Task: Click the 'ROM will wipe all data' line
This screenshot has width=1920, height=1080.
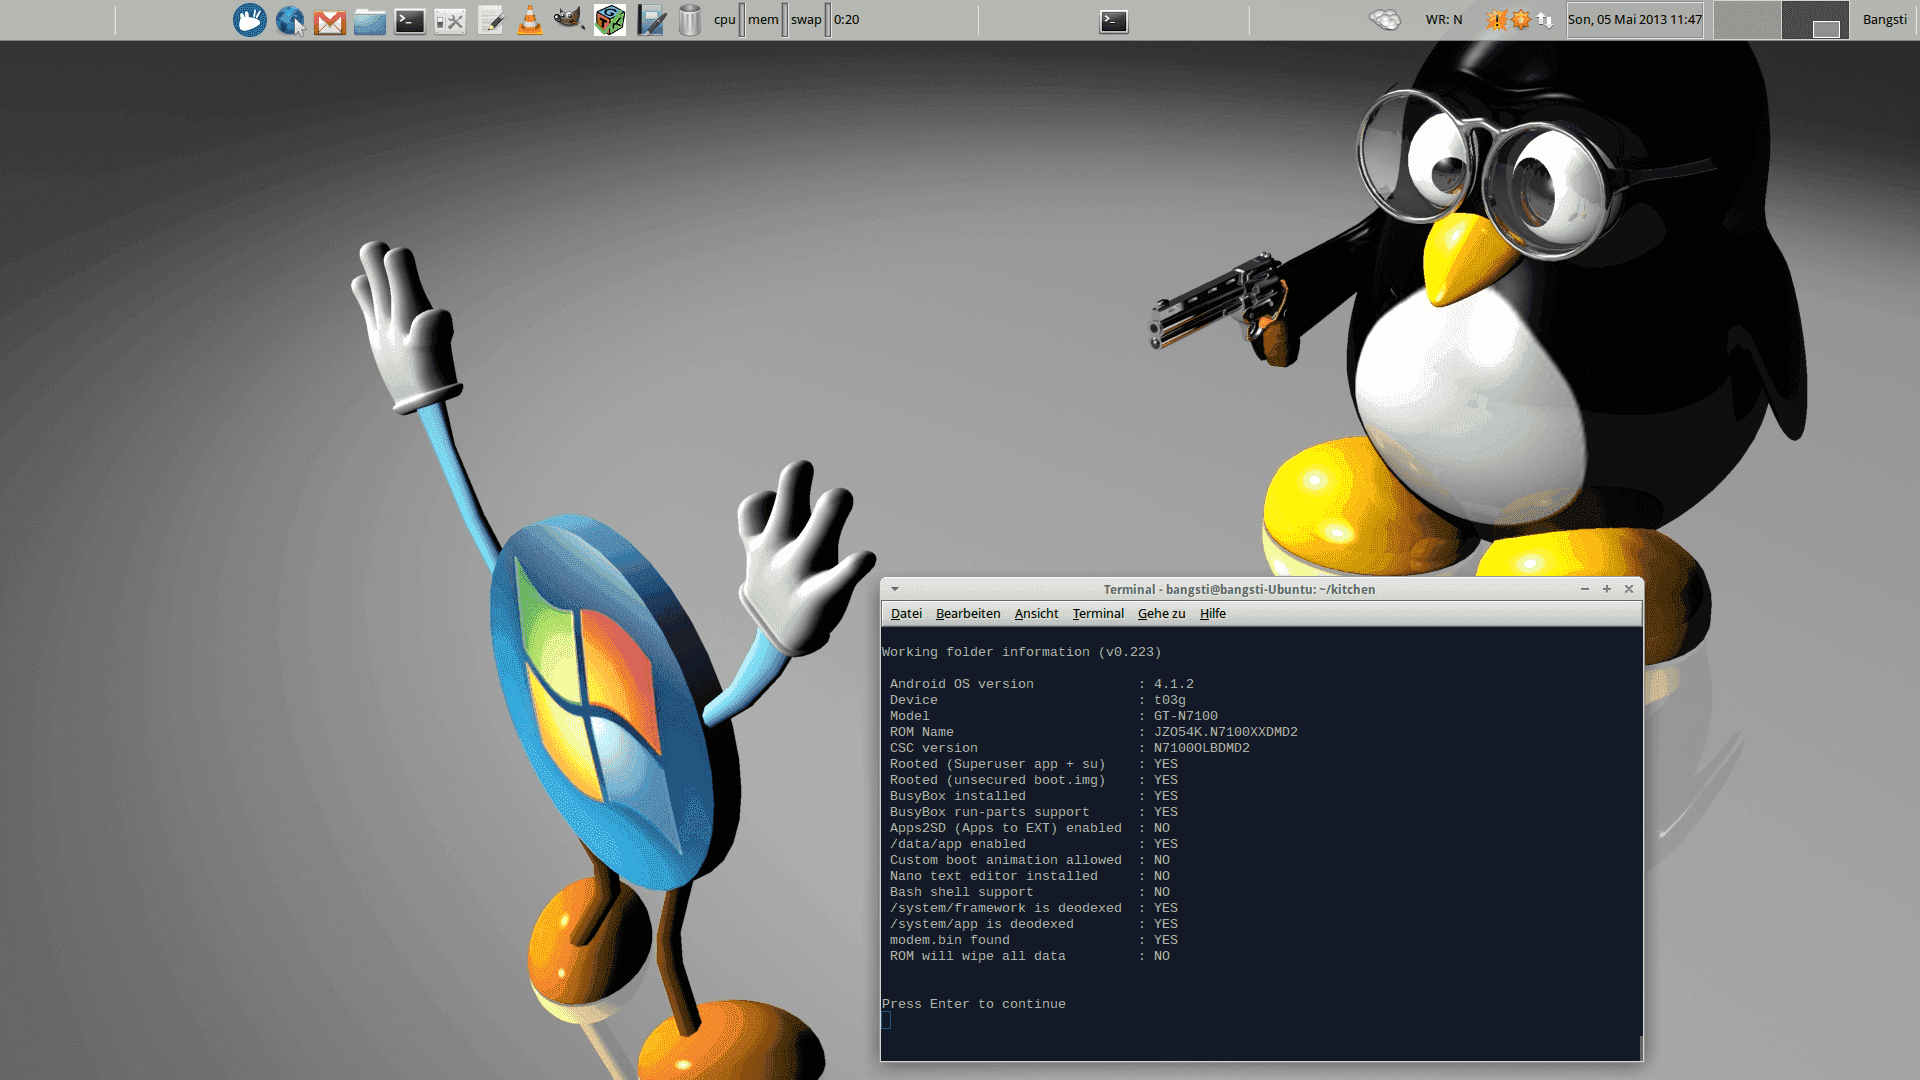Action: pos(1030,956)
